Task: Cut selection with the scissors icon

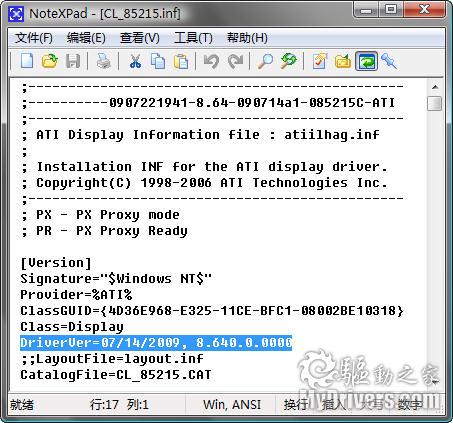Action: (x=135, y=61)
